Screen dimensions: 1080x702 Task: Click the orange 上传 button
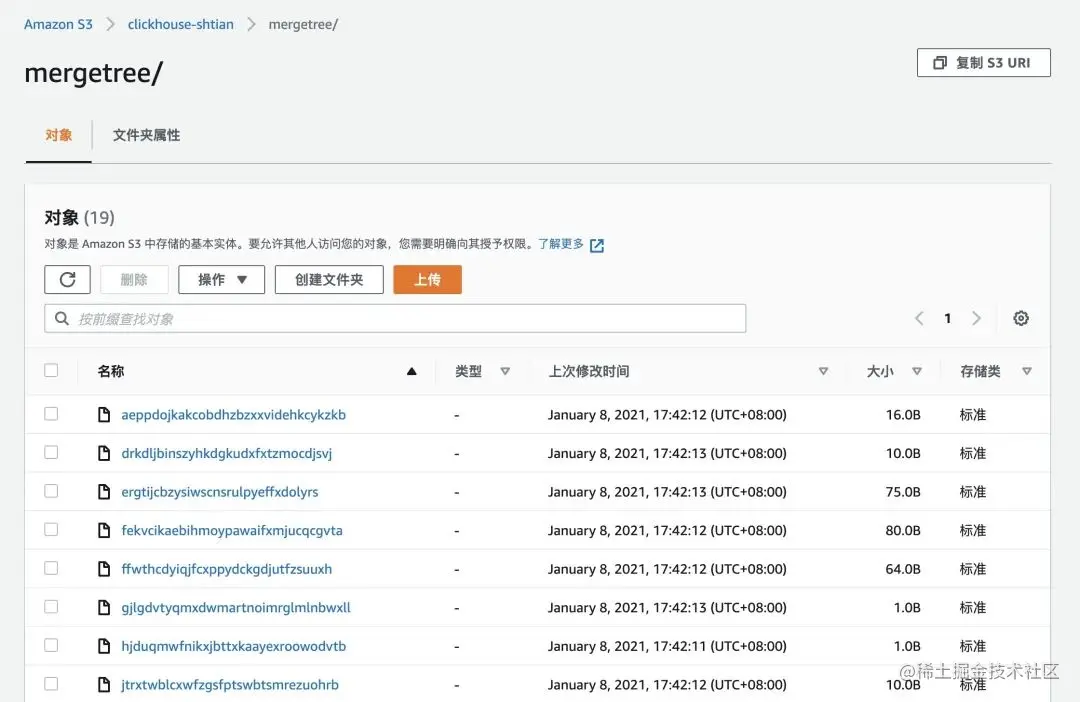pyautogui.click(x=428, y=280)
